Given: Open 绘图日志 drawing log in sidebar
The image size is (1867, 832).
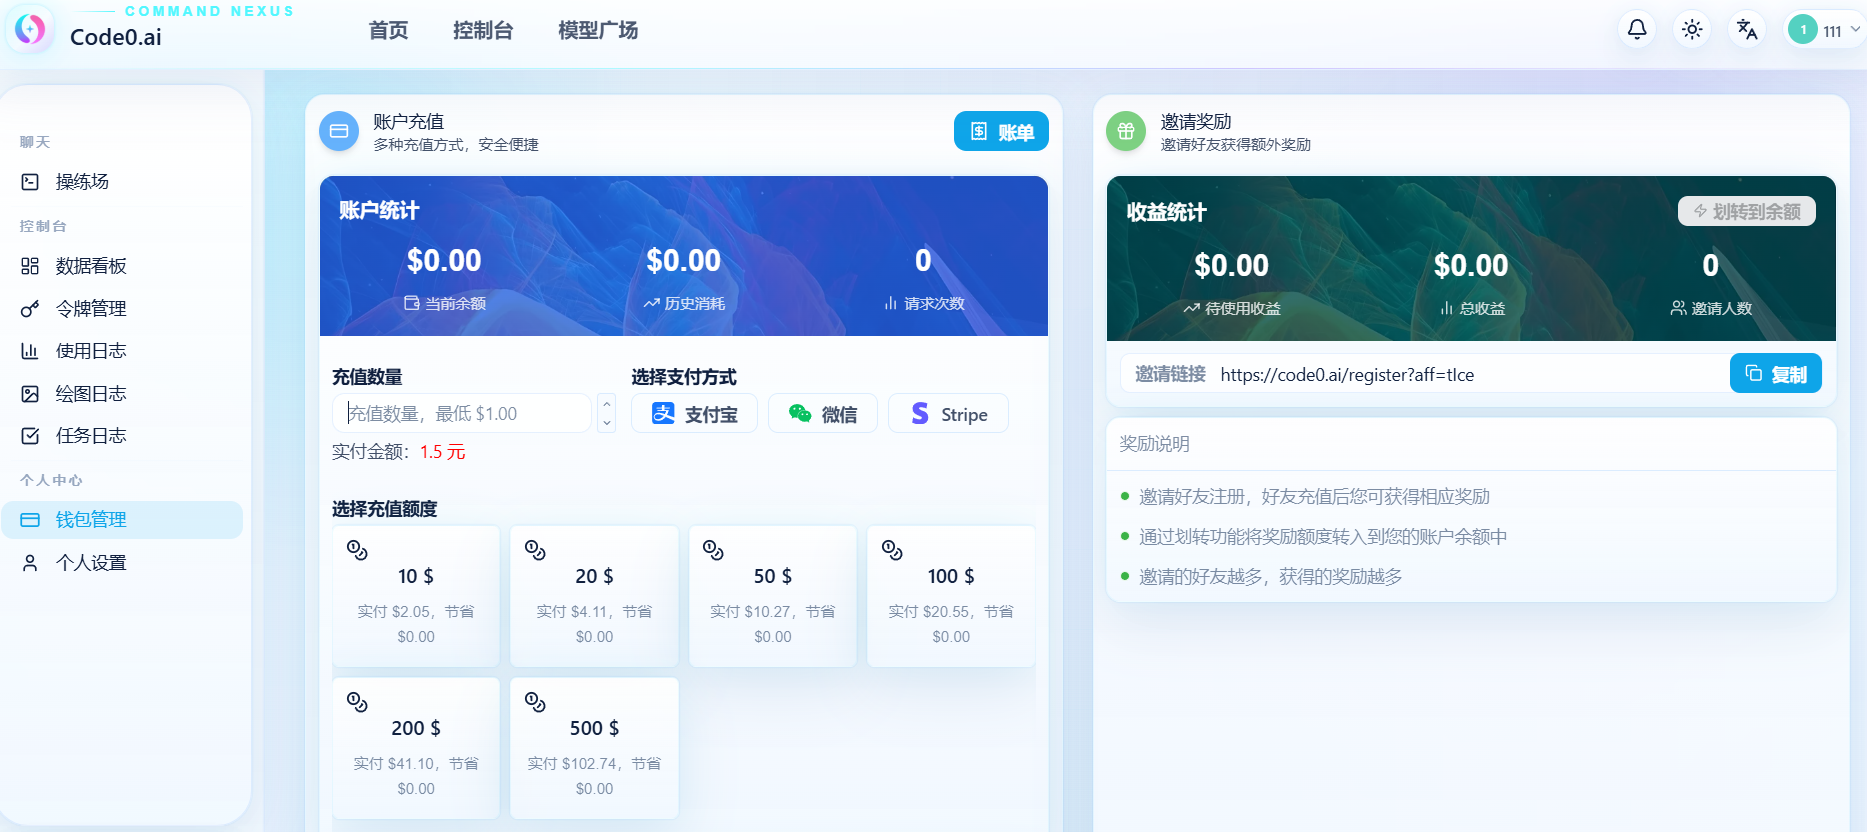Looking at the screenshot, I should [91, 394].
